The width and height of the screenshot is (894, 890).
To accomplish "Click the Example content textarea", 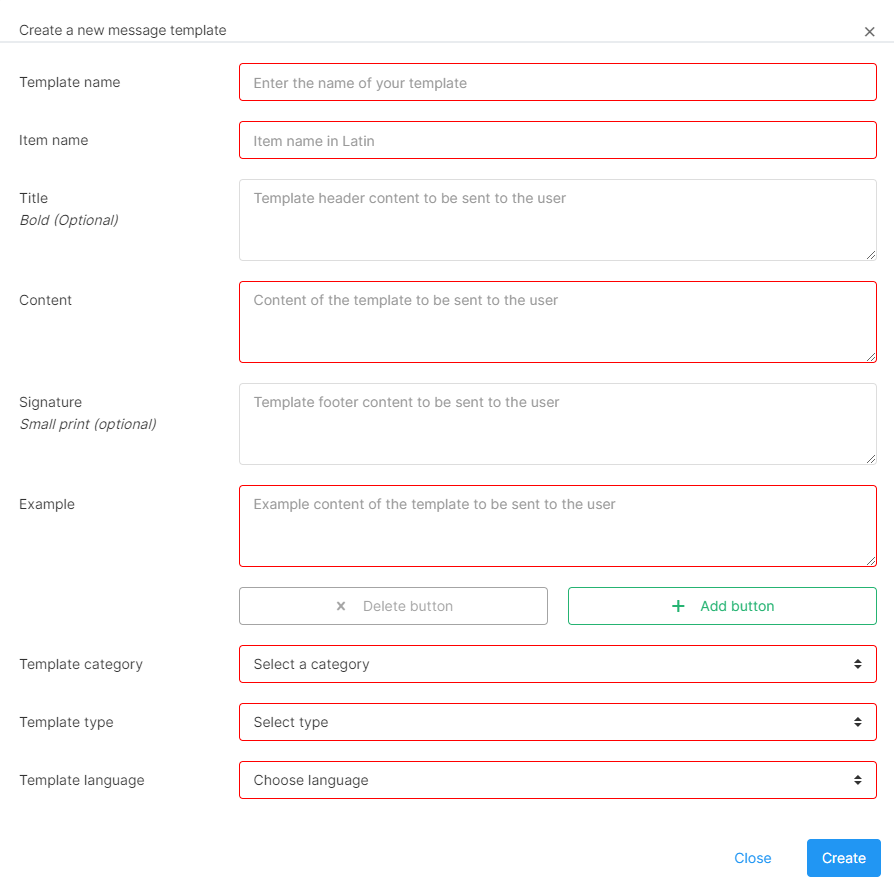I will [557, 526].
